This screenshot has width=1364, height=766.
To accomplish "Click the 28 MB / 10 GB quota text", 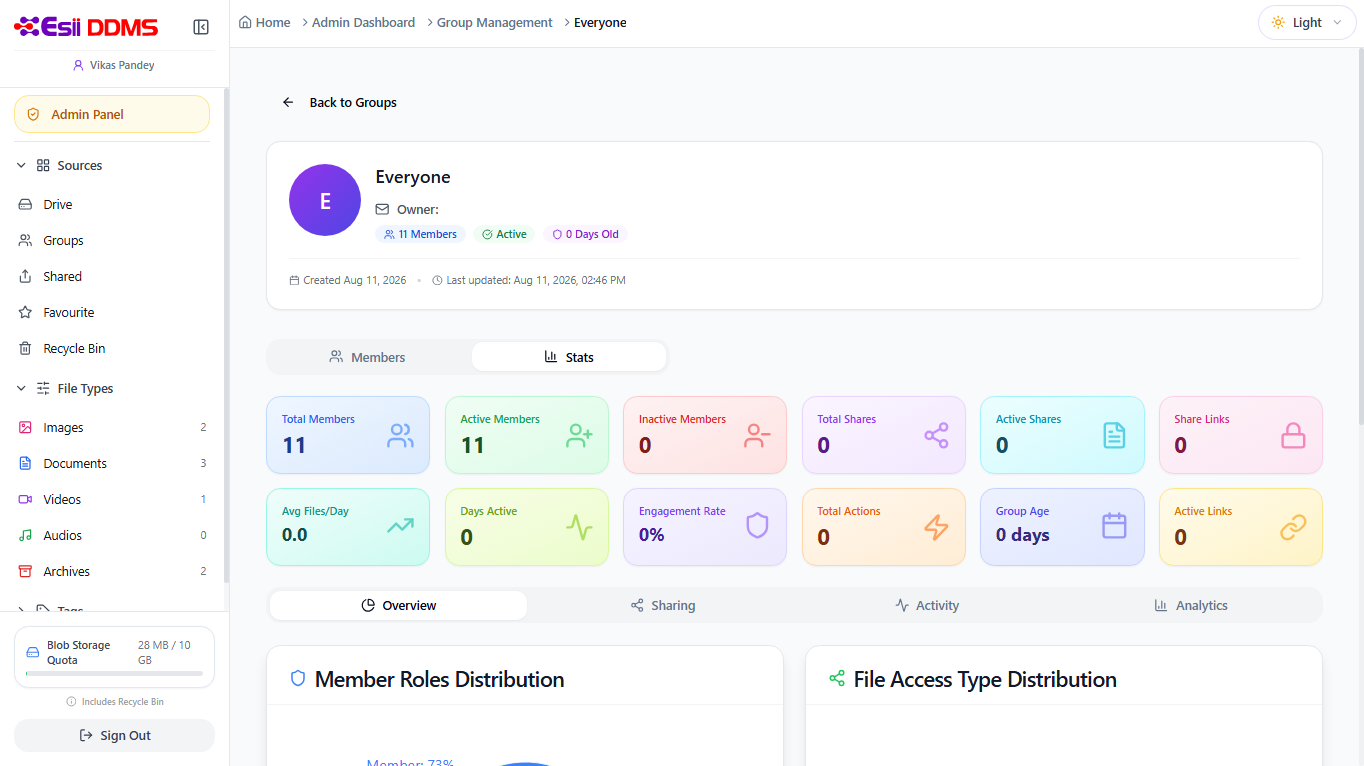I will [x=164, y=653].
